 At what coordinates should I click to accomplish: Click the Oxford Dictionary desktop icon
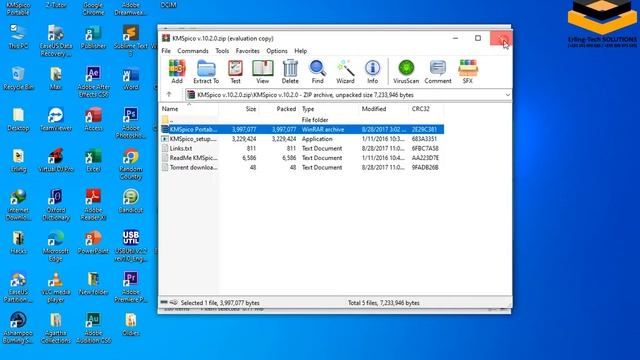tap(56, 204)
